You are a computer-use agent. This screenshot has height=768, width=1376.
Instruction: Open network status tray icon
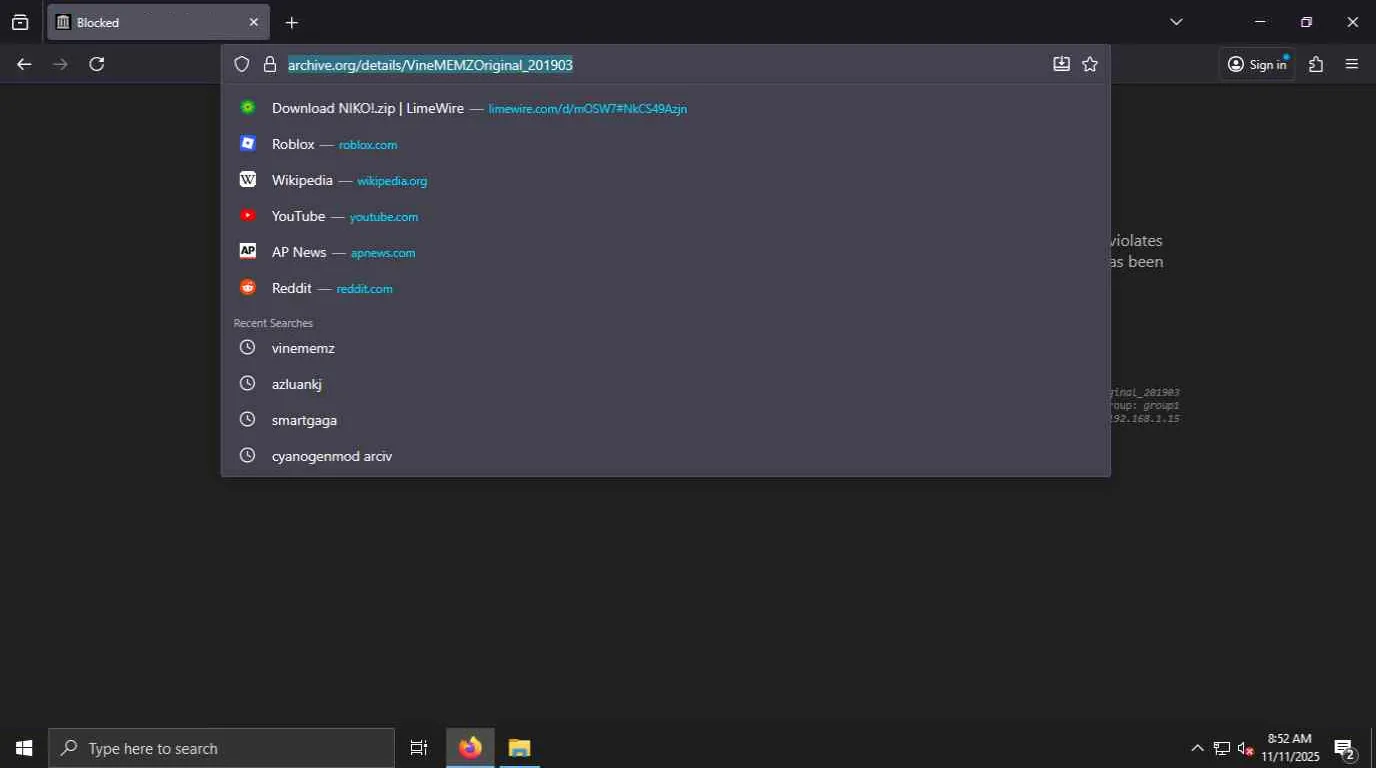pyautogui.click(x=1222, y=748)
